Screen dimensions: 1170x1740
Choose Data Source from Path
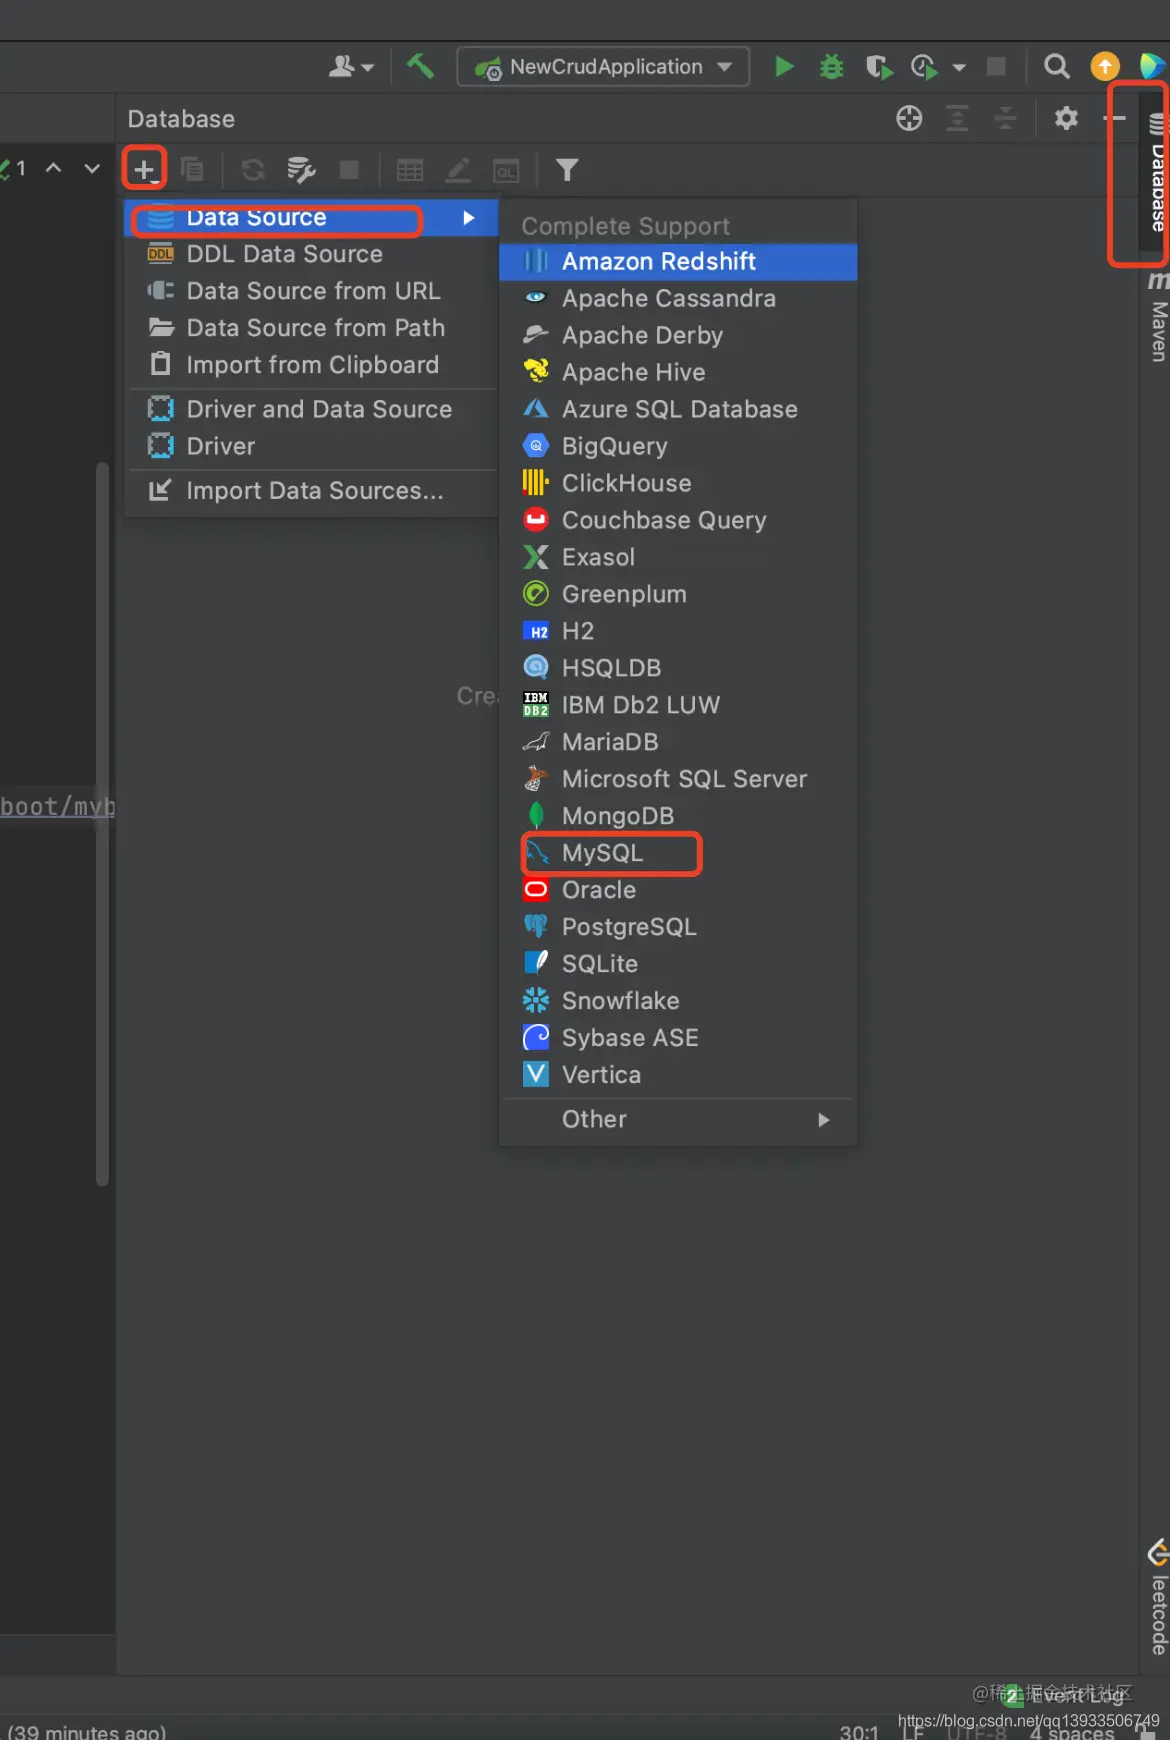coord(311,328)
